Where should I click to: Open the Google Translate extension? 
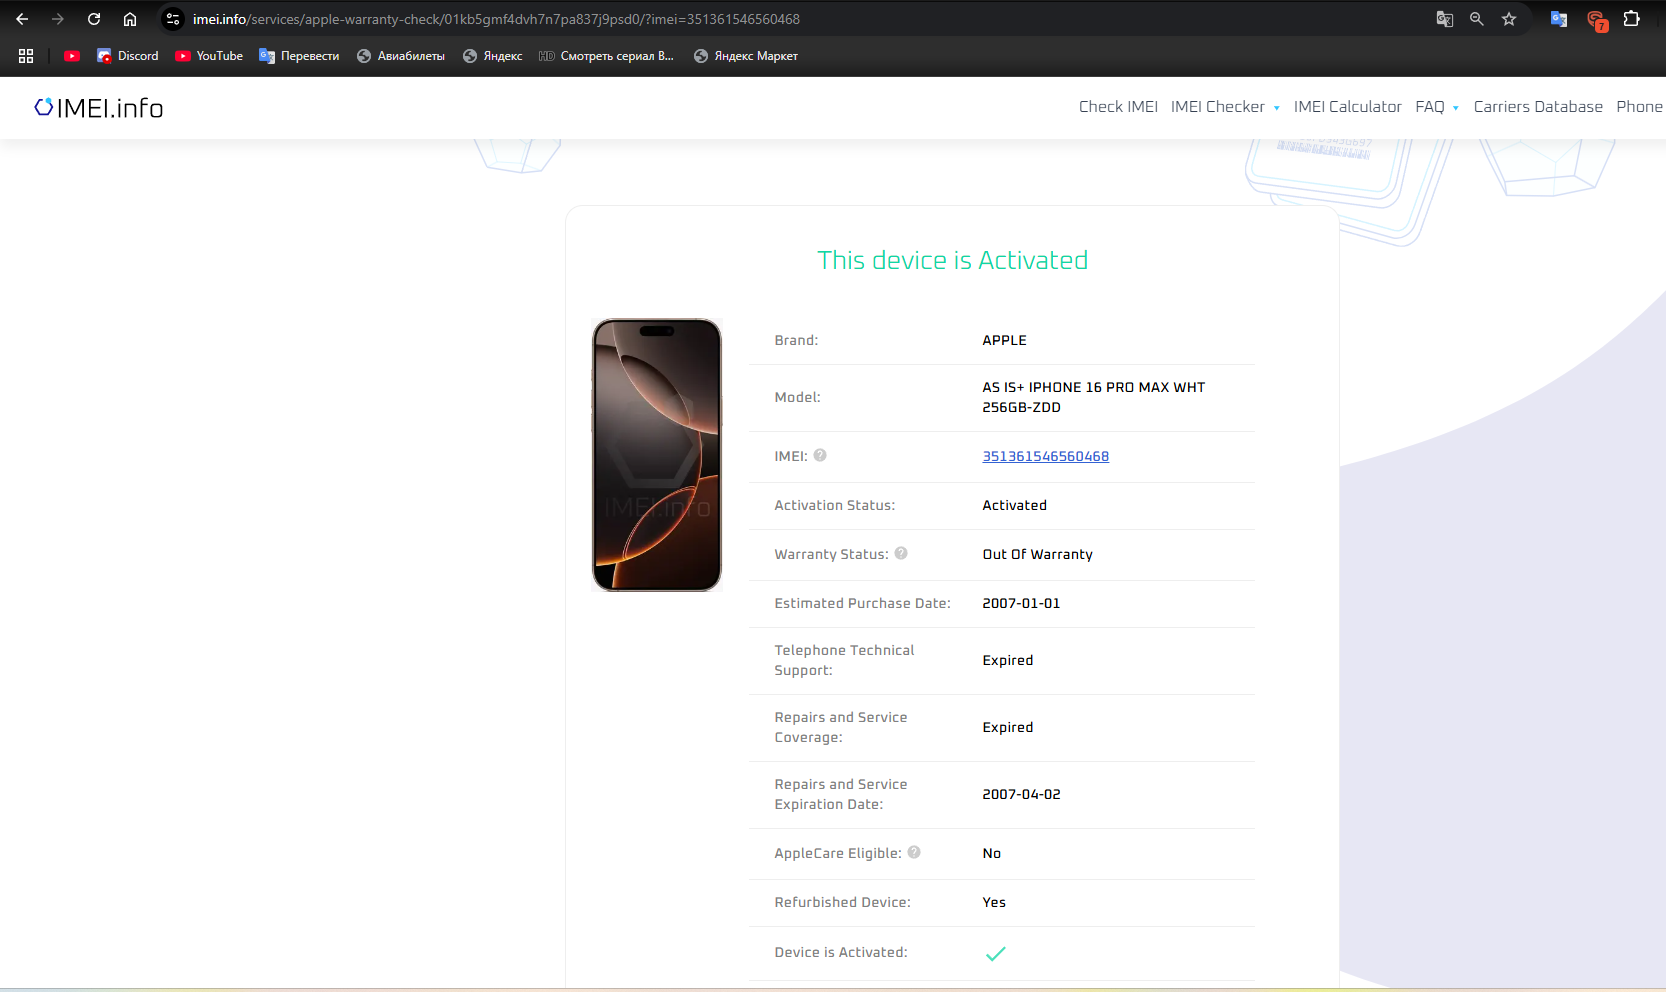pyautogui.click(x=1559, y=19)
